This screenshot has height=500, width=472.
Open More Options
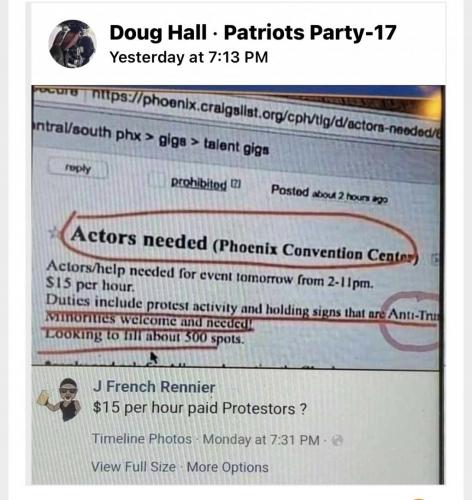228,467
